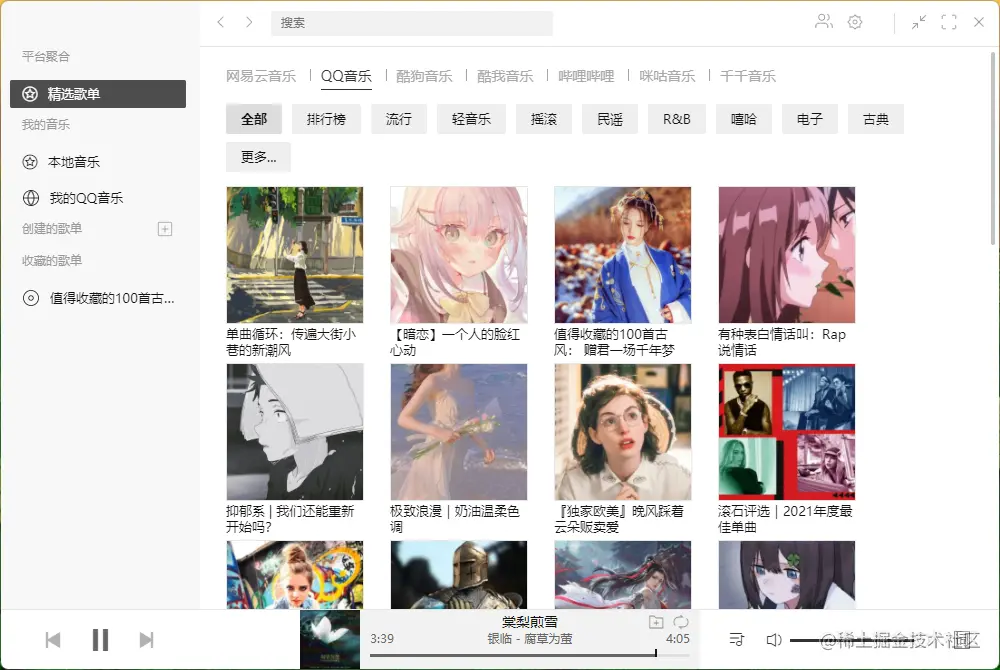The image size is (1000, 670).
Task: Click title text 滚石评选｜2021年度最佳单曲
Action: click(x=785, y=519)
